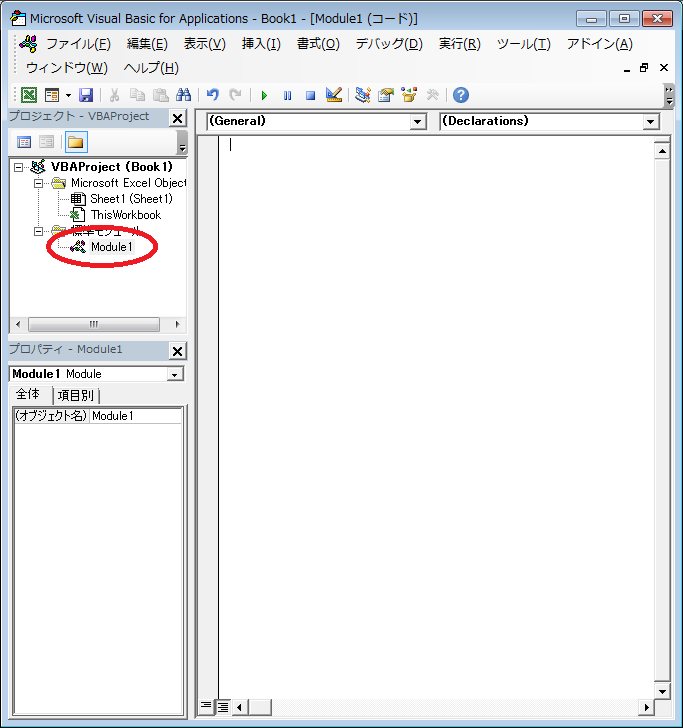Click the Toolbox hammer-wrench icon
Image resolution: width=683 pixels, height=728 pixels.
[432, 95]
